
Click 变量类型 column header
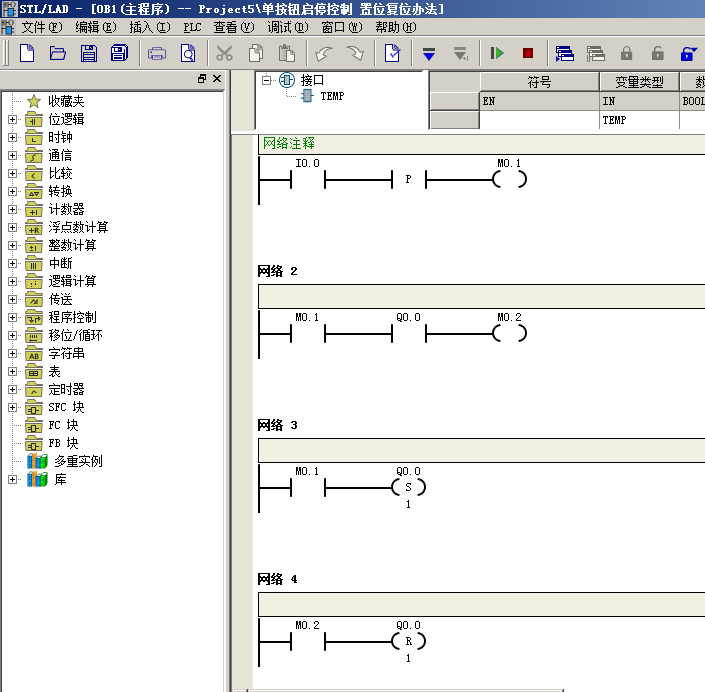[x=639, y=82]
